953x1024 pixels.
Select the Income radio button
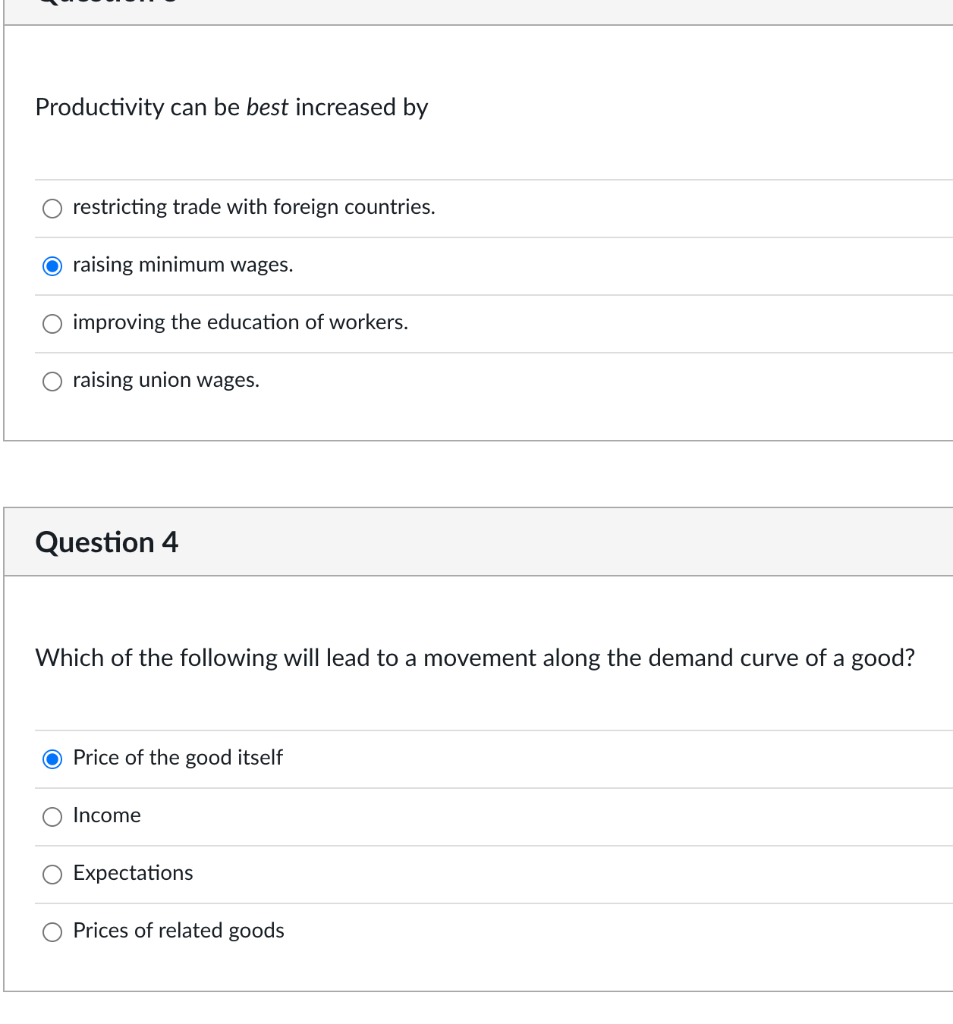[x=52, y=817]
